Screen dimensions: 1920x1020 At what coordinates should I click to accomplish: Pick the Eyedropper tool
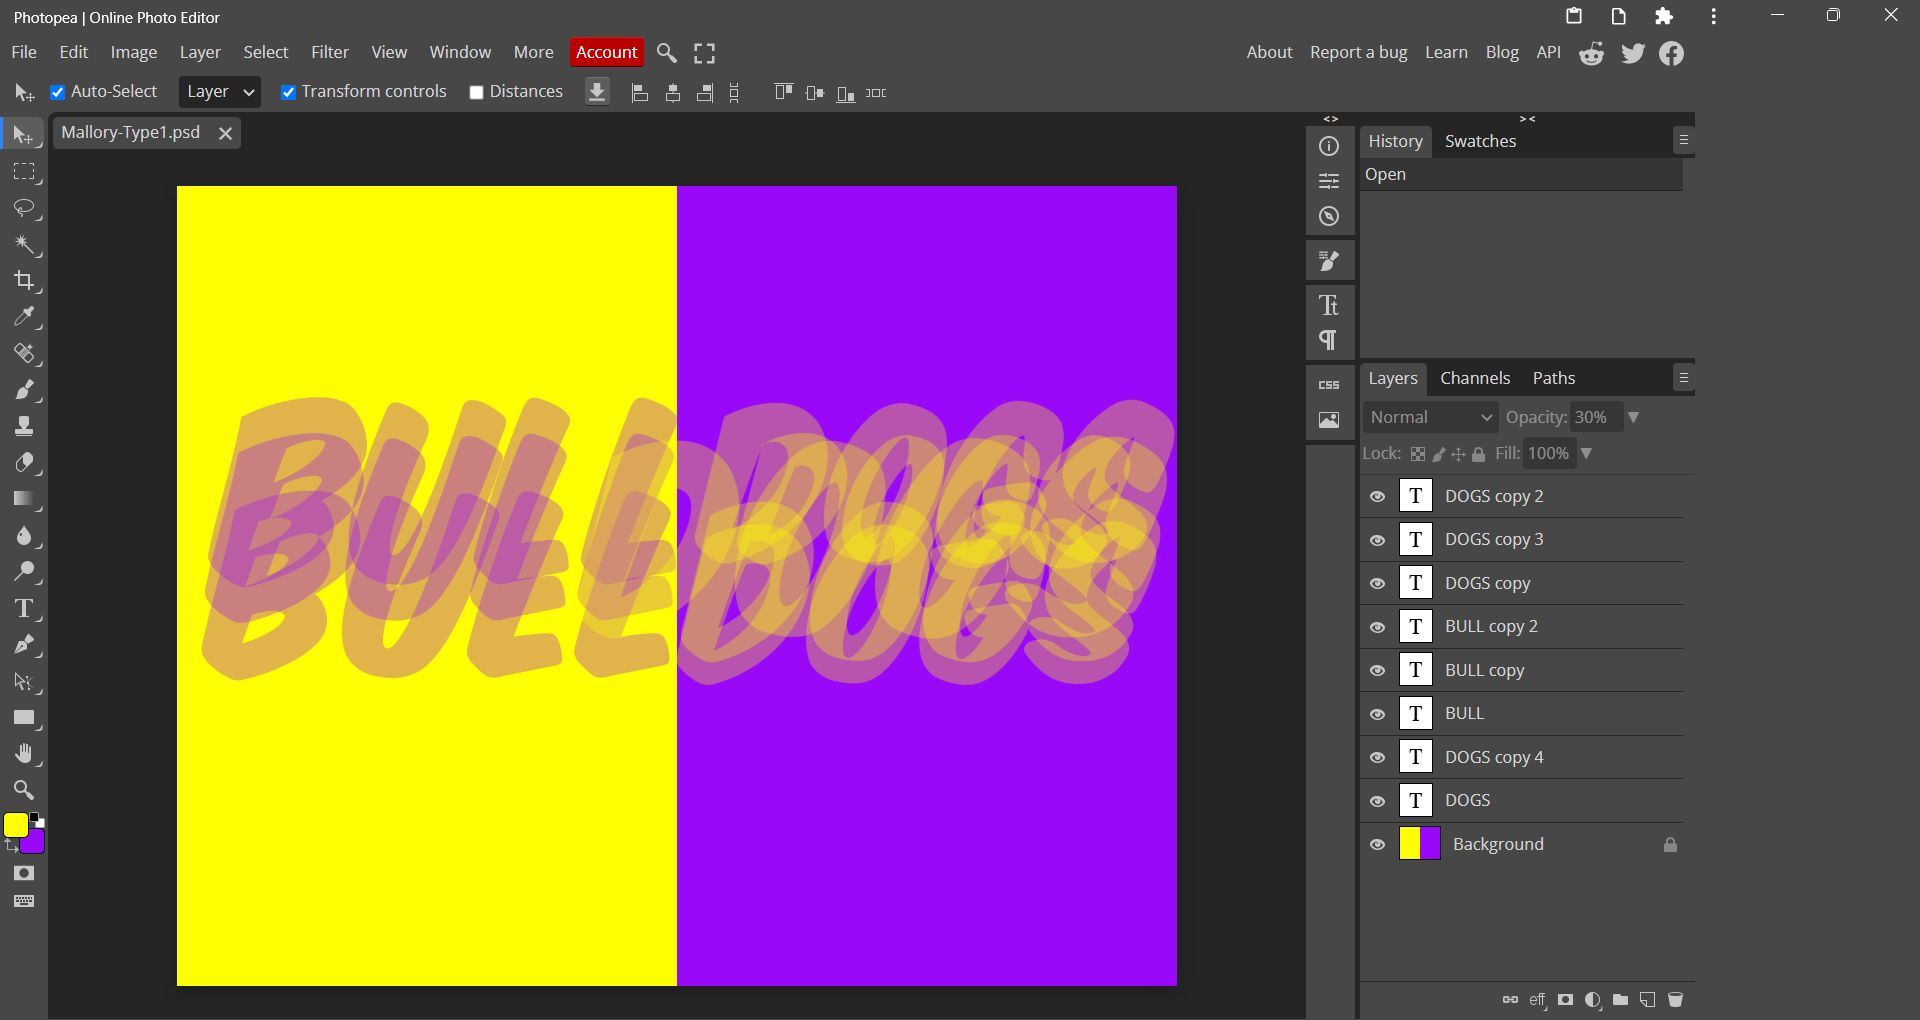pyautogui.click(x=24, y=317)
